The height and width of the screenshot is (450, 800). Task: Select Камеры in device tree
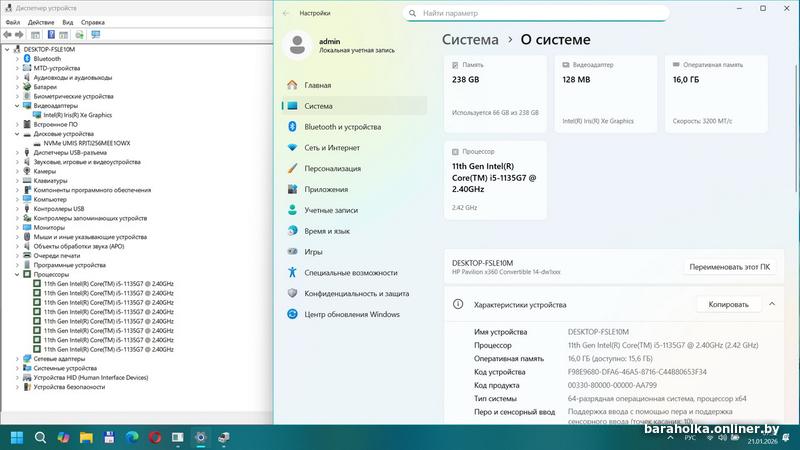pos(45,171)
